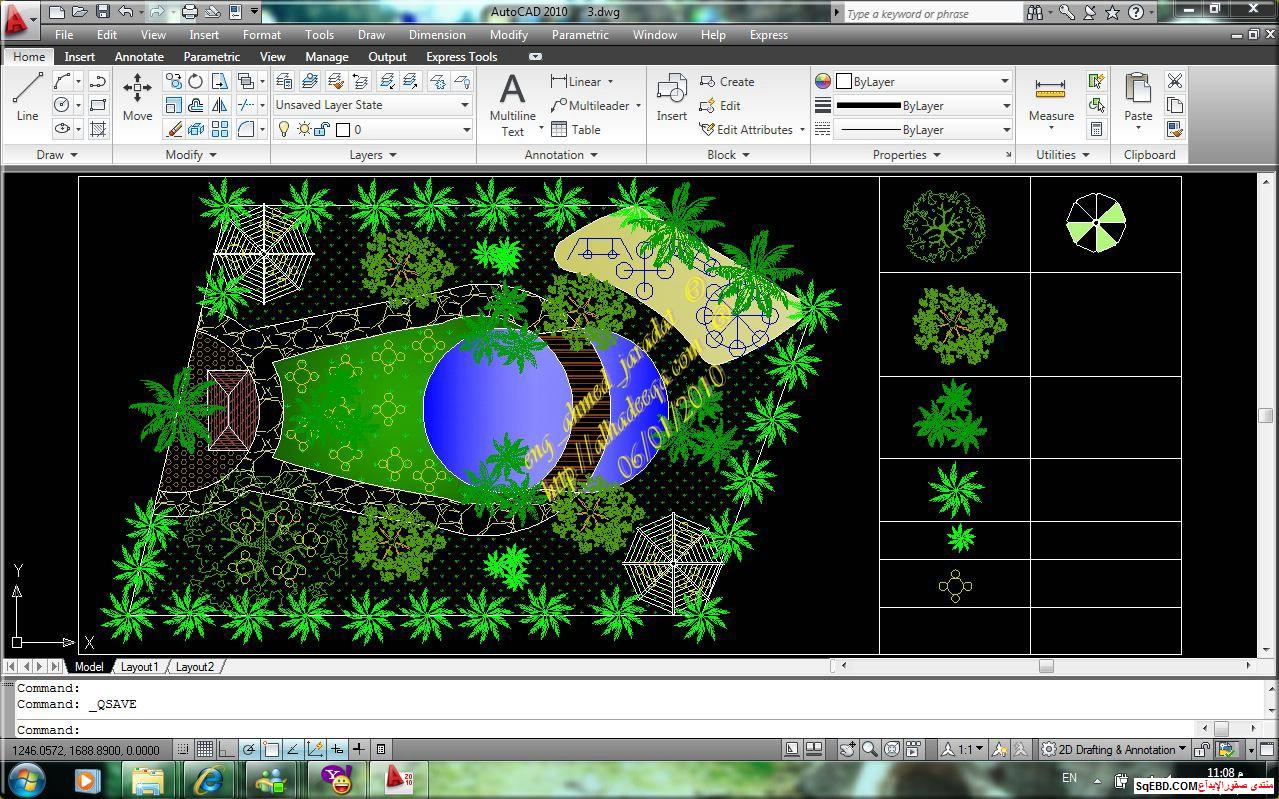Image resolution: width=1279 pixels, height=799 pixels.
Task: Open the Insert block tool
Action: click(671, 98)
